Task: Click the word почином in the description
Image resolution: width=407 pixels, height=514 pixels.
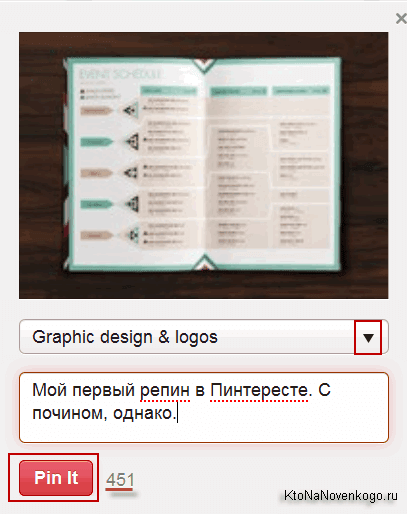Action: [x=70, y=414]
